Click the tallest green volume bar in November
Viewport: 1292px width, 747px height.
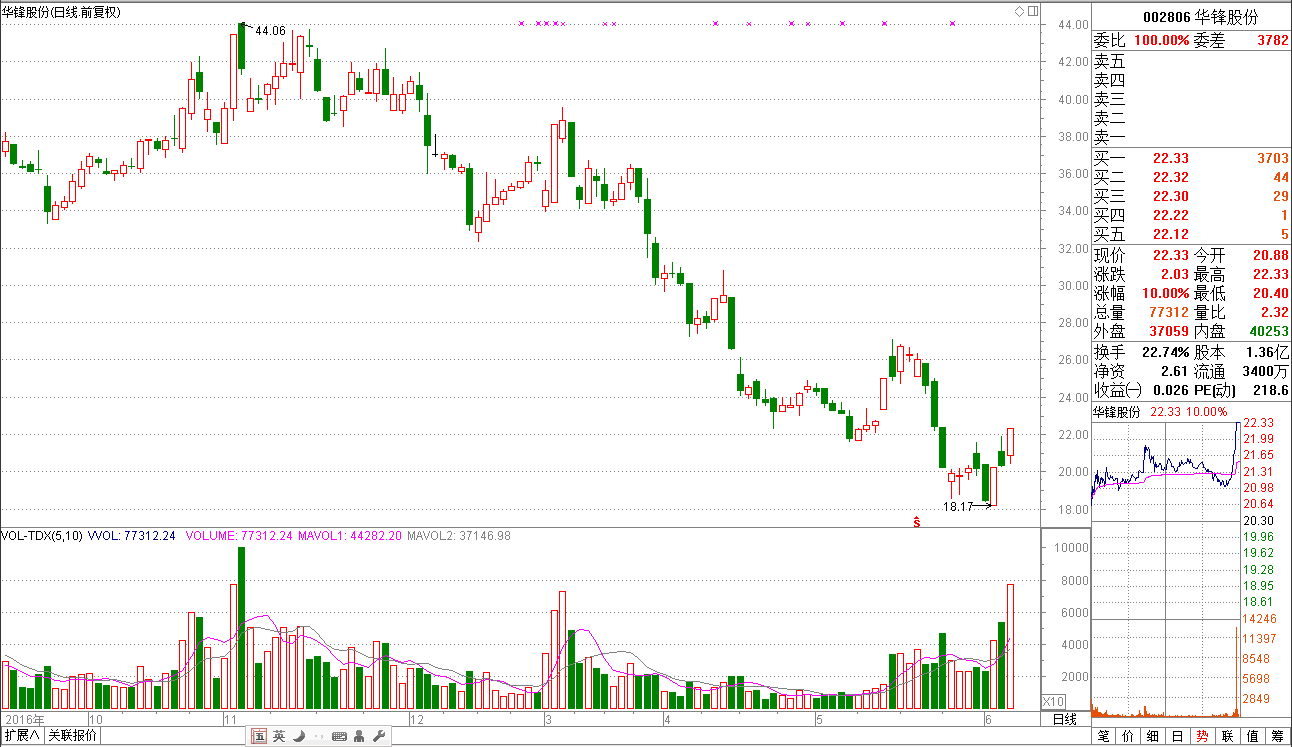pos(241,628)
